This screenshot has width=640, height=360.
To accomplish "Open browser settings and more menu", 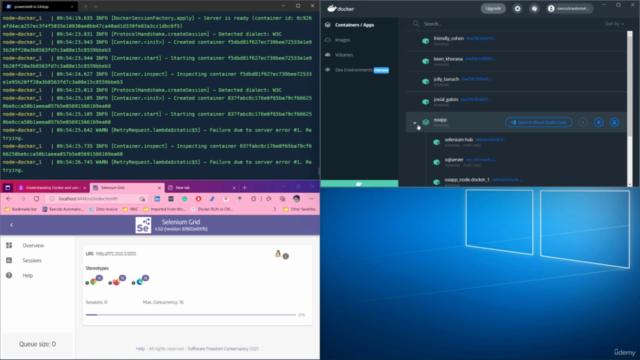I will point(311,199).
